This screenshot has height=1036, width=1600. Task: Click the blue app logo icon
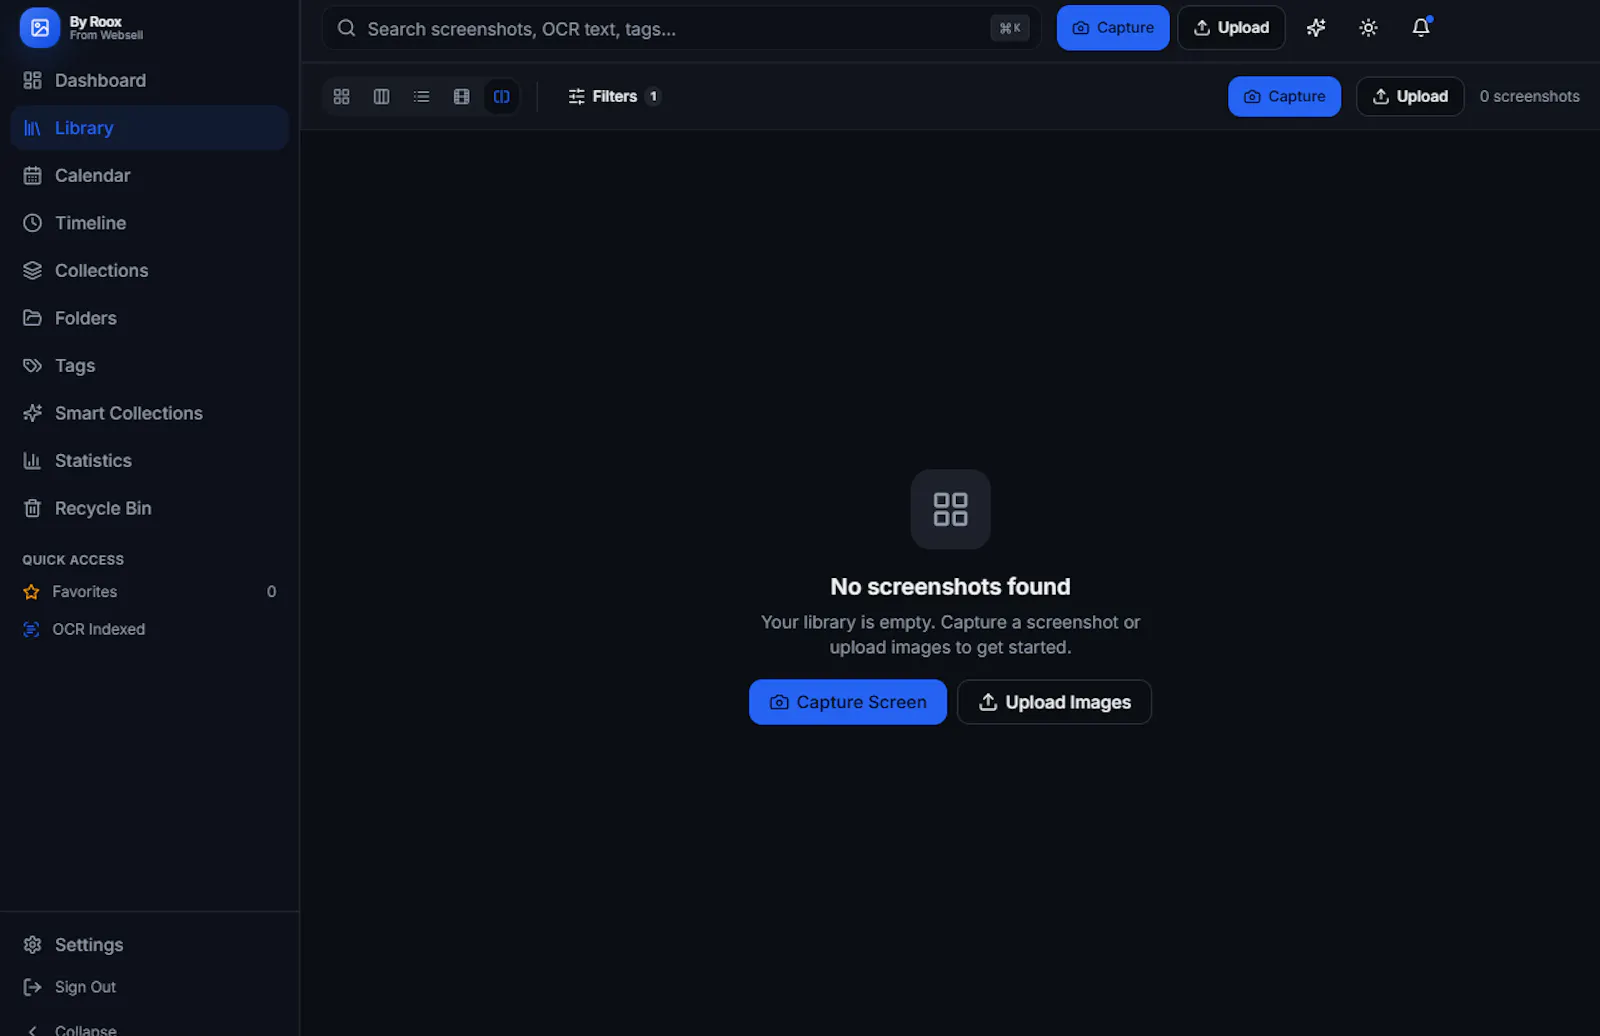[x=40, y=27]
